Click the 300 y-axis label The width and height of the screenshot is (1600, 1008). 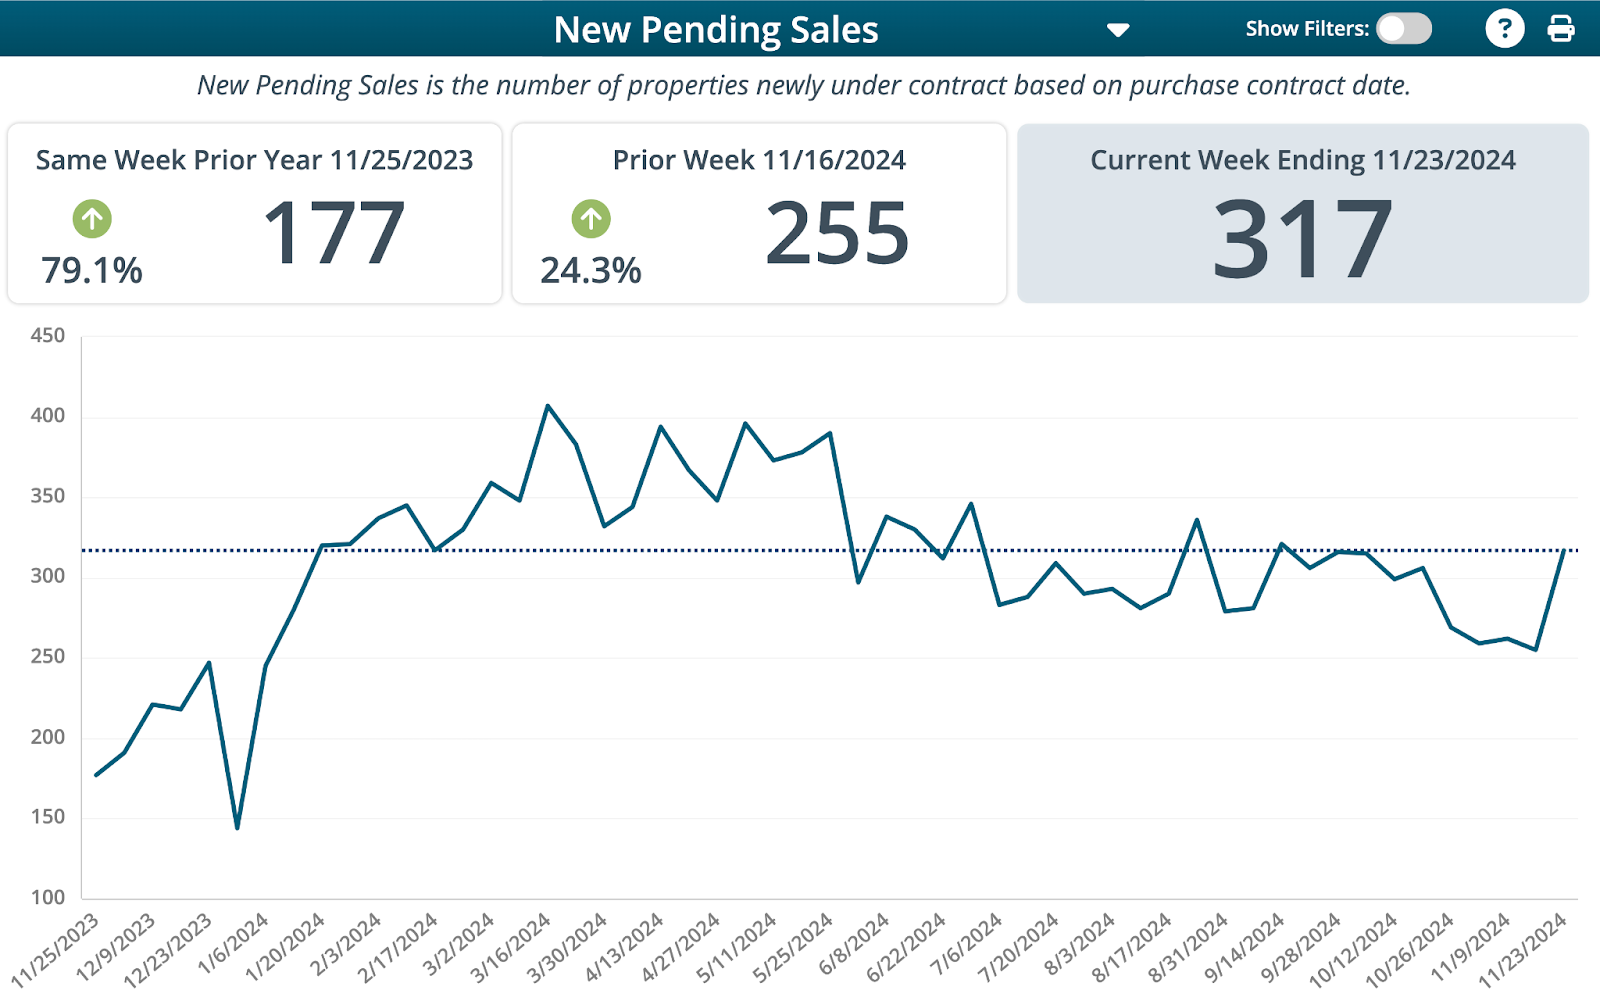[x=48, y=576]
